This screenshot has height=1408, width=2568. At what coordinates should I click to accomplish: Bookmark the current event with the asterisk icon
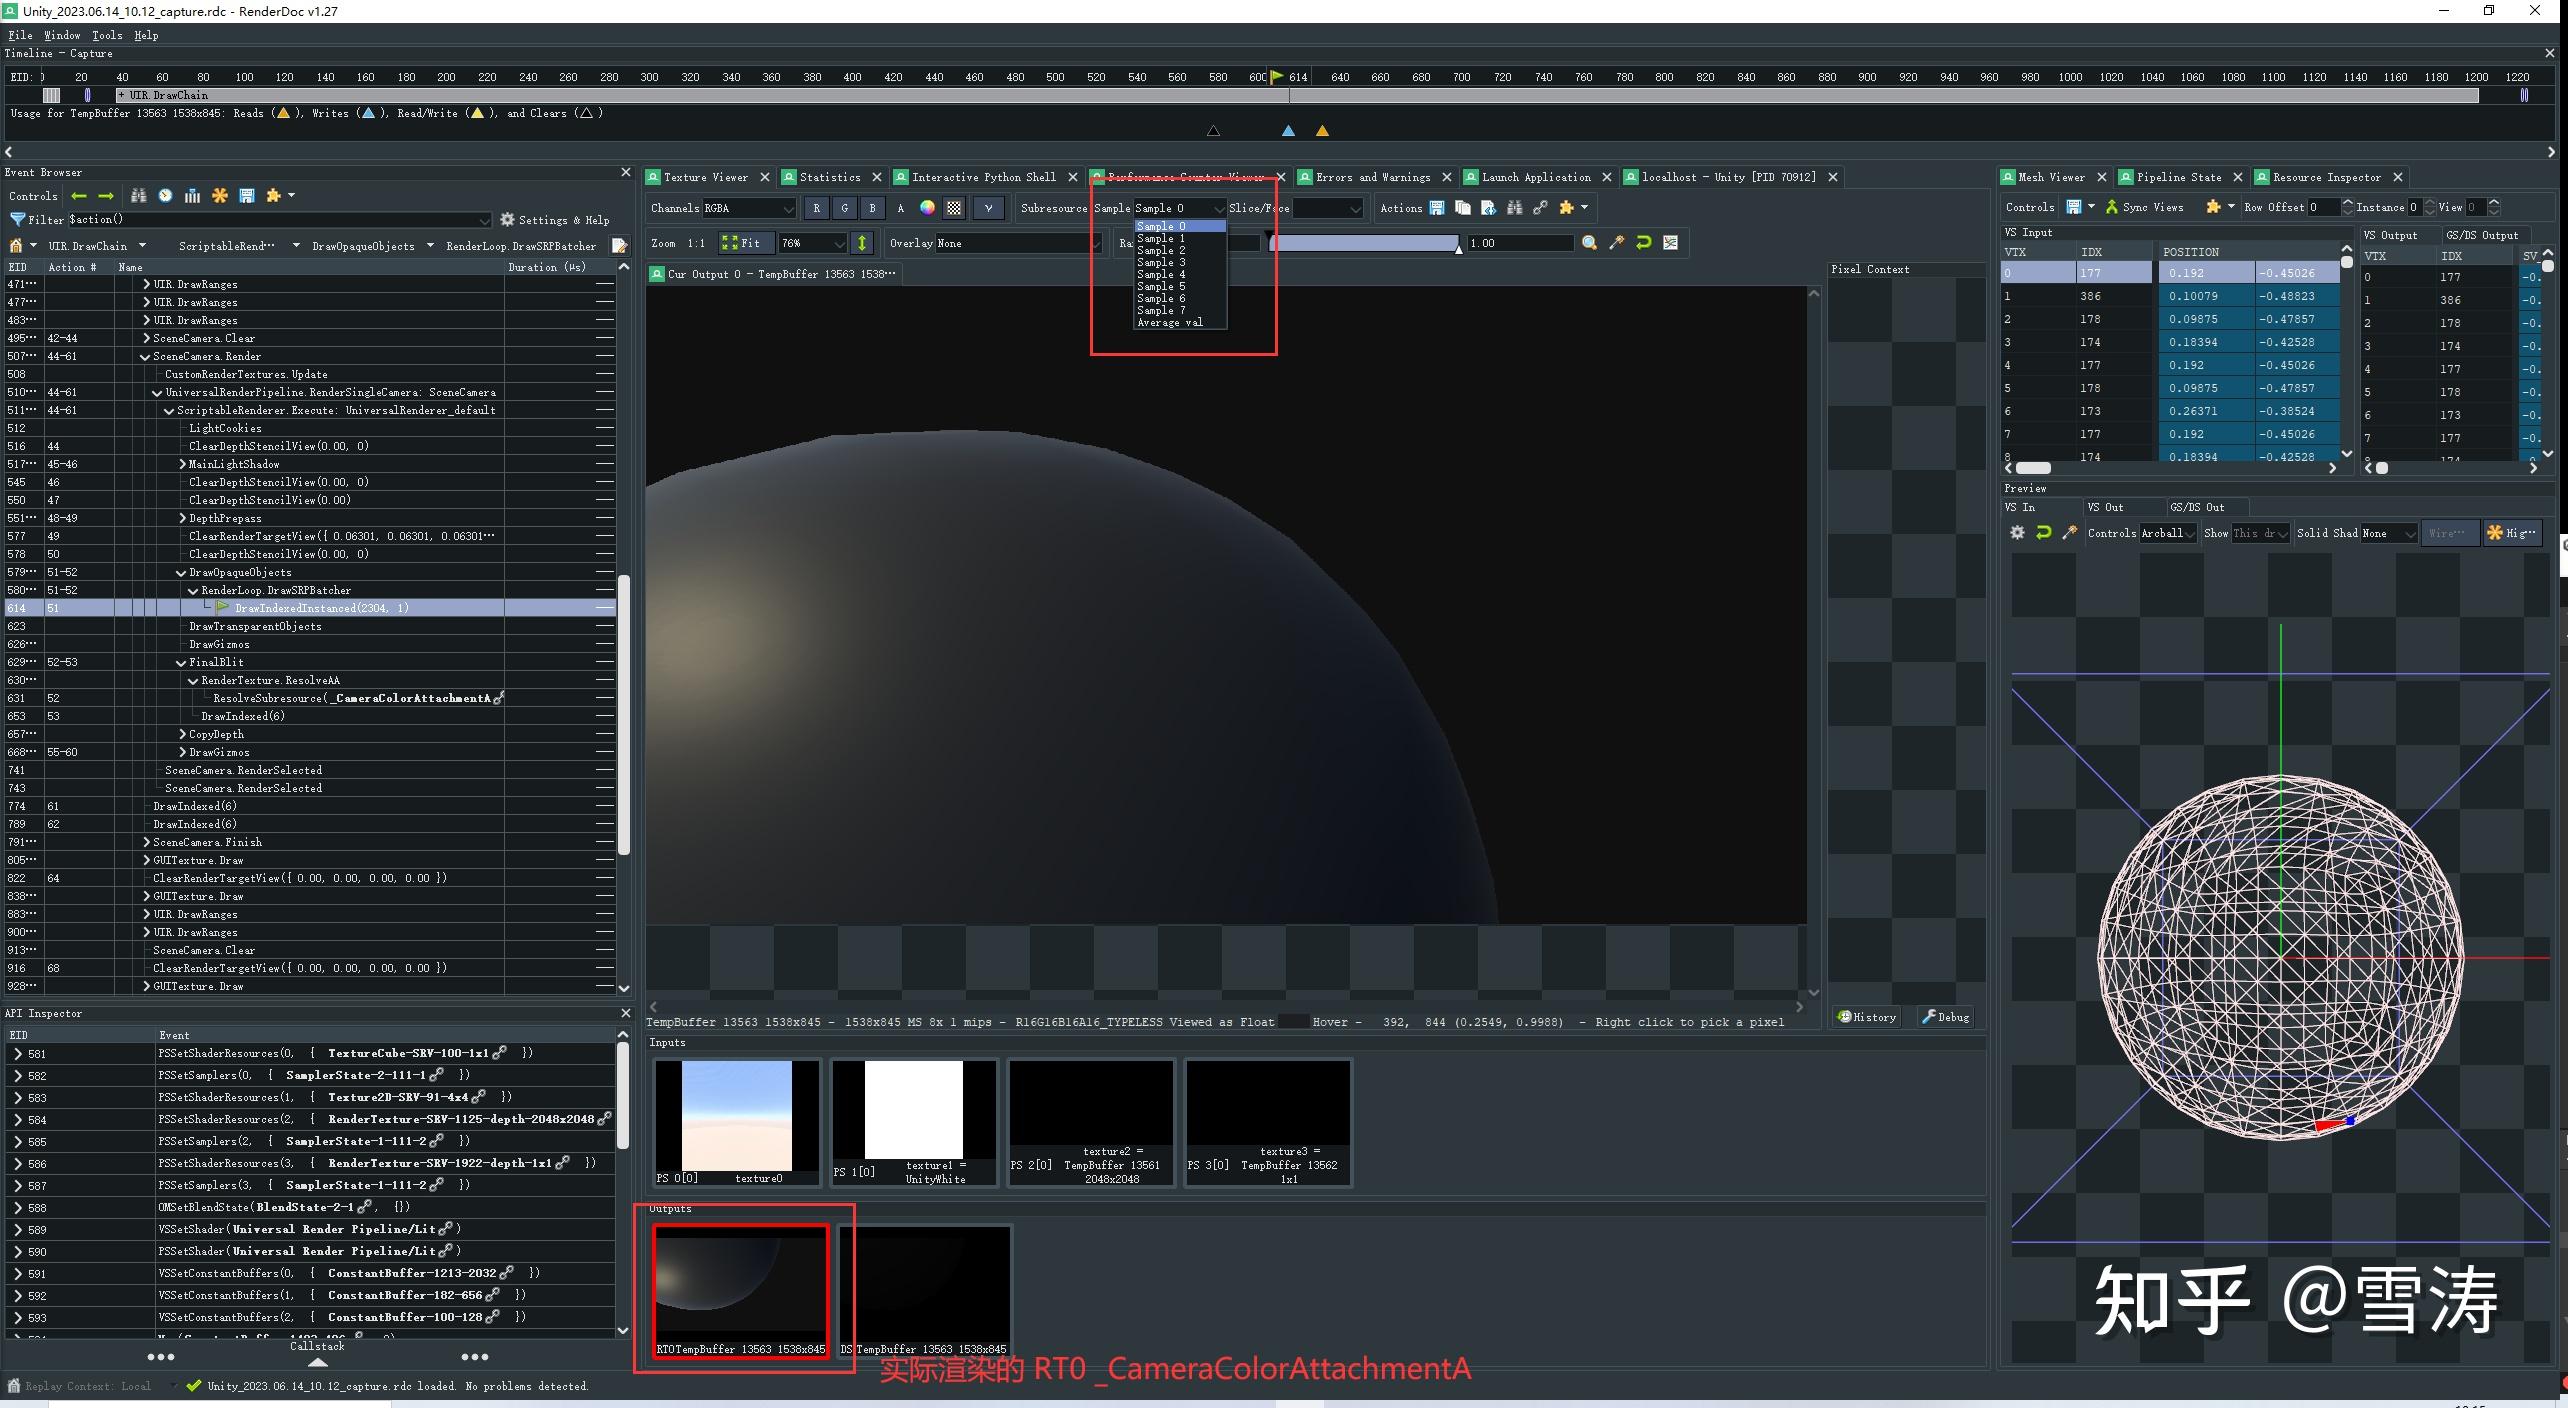click(x=220, y=196)
